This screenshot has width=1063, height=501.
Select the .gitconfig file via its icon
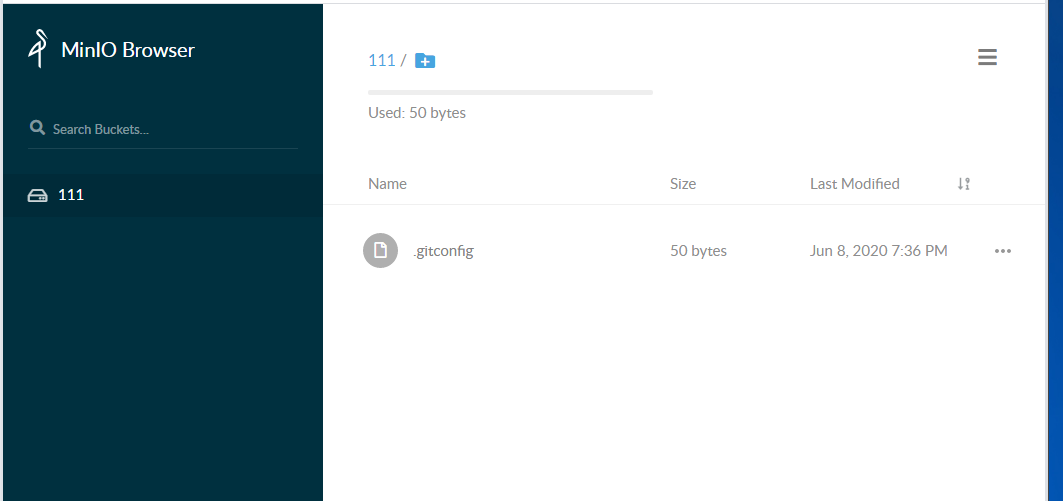380,250
